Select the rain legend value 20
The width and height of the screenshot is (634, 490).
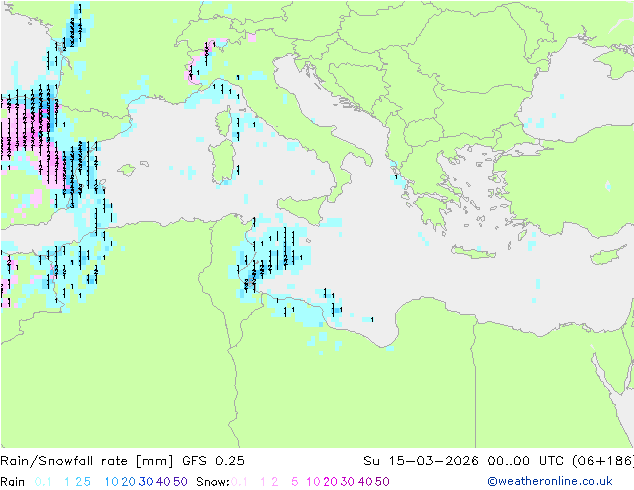click(x=129, y=482)
